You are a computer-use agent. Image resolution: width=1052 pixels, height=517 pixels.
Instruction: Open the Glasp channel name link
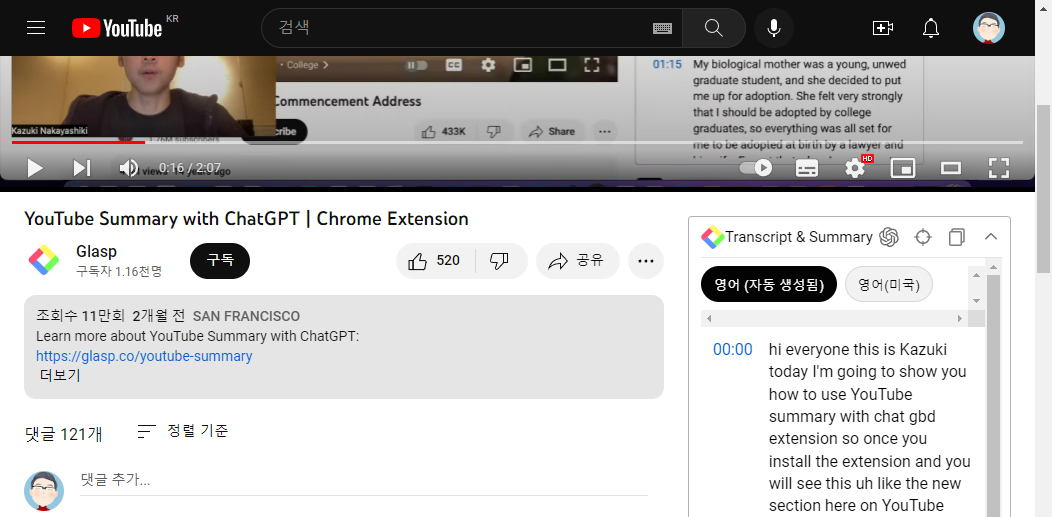pos(97,251)
